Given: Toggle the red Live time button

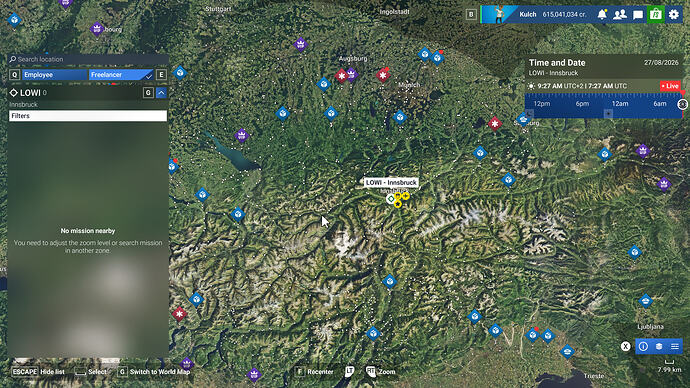Looking at the screenshot, I should 670,86.
